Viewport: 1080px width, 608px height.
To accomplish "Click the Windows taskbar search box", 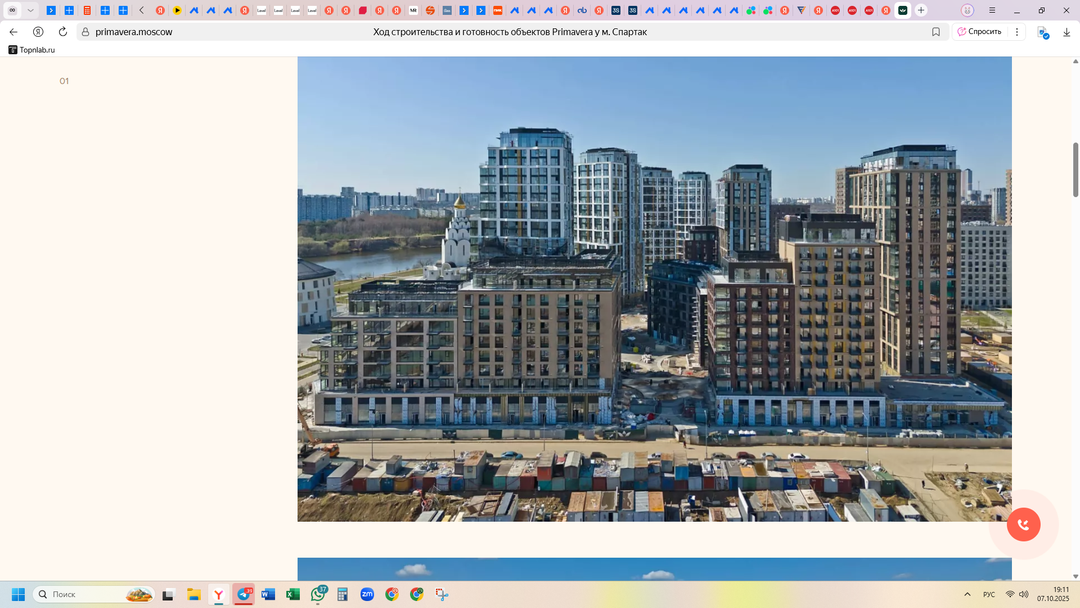I will point(94,594).
